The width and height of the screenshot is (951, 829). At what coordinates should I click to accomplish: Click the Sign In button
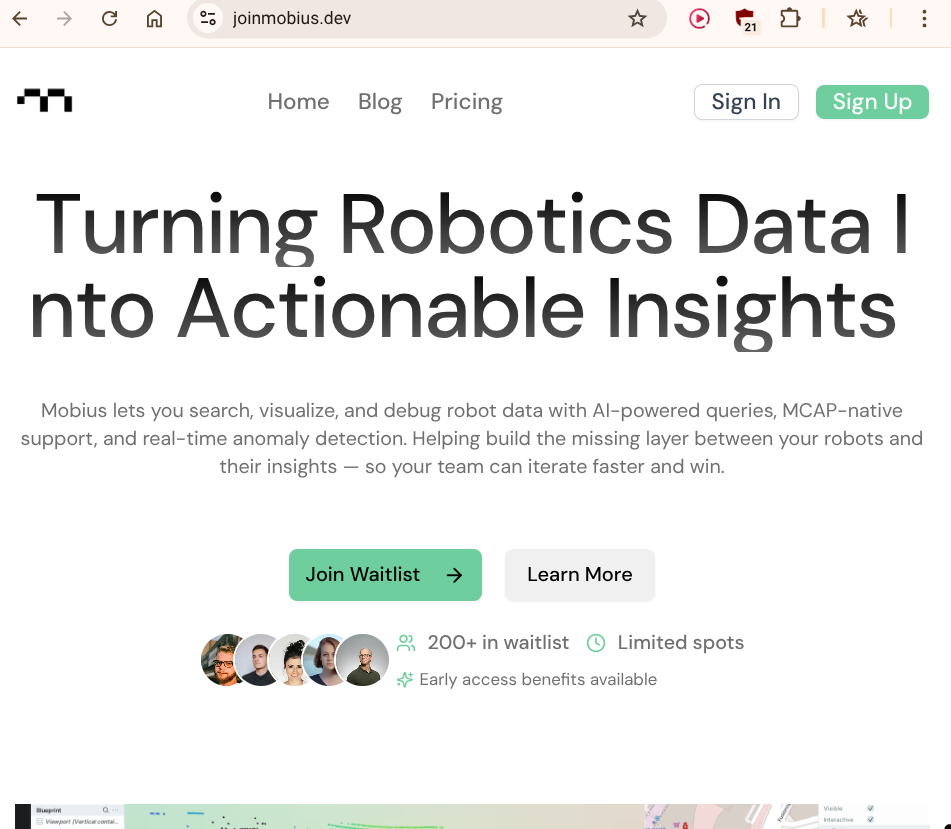pyautogui.click(x=746, y=102)
